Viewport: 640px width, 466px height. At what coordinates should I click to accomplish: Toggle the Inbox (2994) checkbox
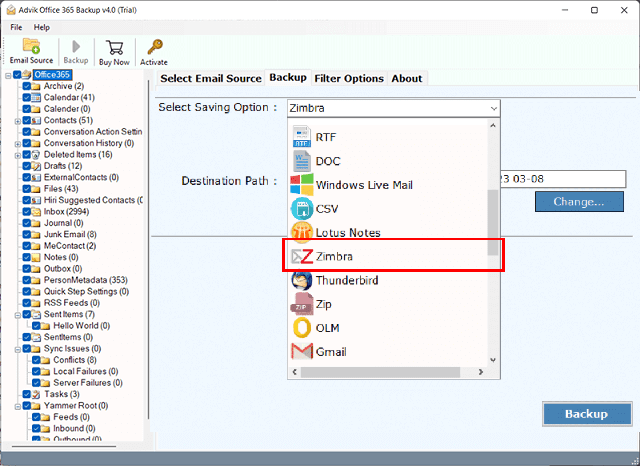coord(27,212)
